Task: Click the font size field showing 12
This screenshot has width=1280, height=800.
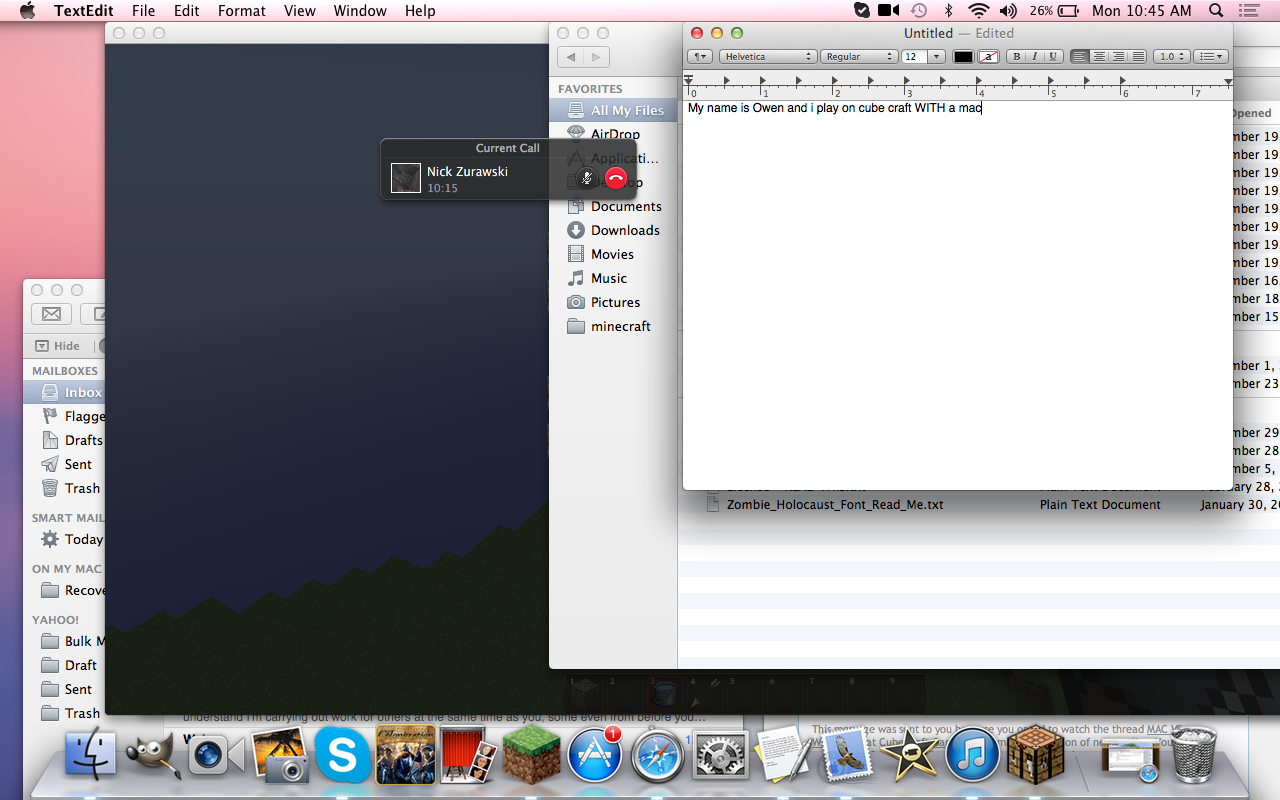Action: tap(915, 57)
